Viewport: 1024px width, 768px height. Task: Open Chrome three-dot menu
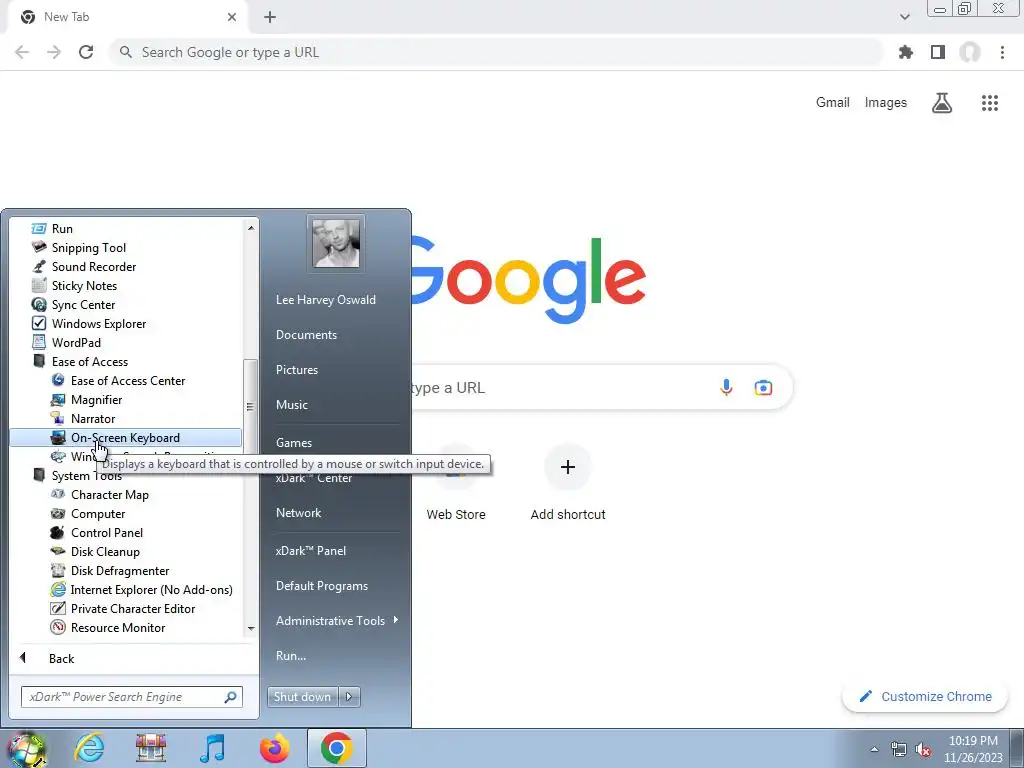(1002, 52)
